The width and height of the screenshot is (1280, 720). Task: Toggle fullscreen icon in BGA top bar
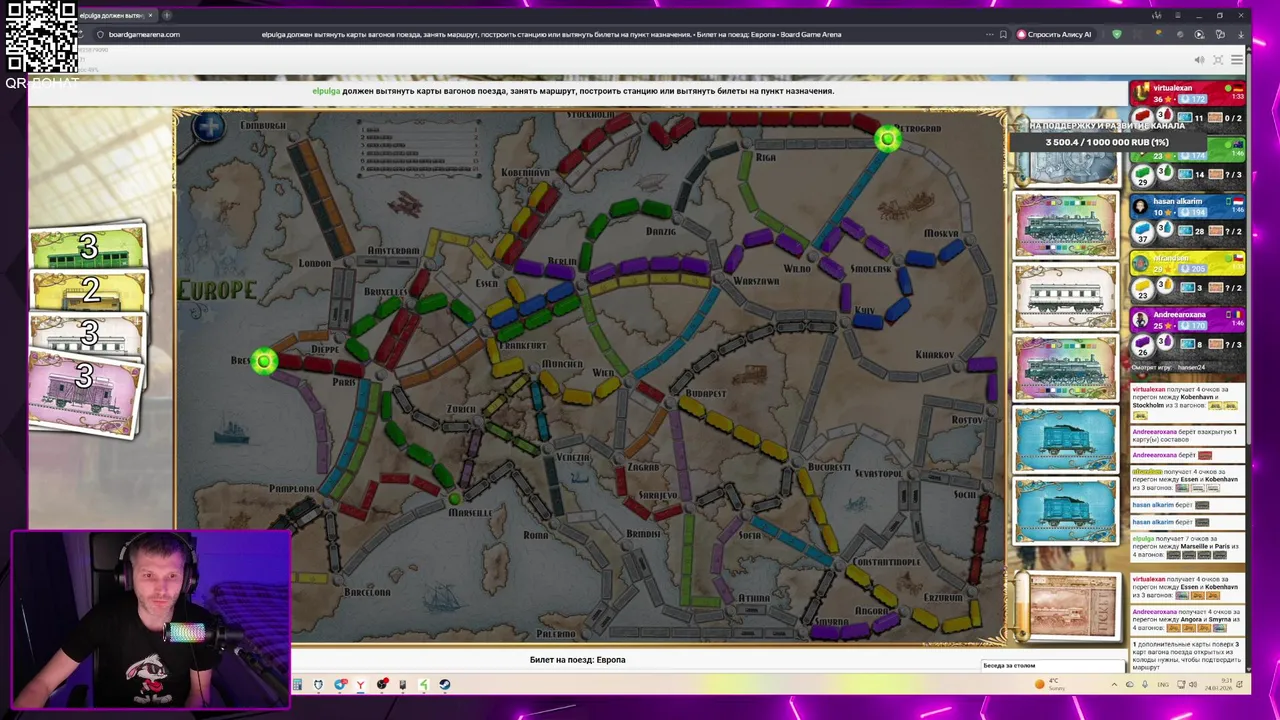tap(1218, 60)
